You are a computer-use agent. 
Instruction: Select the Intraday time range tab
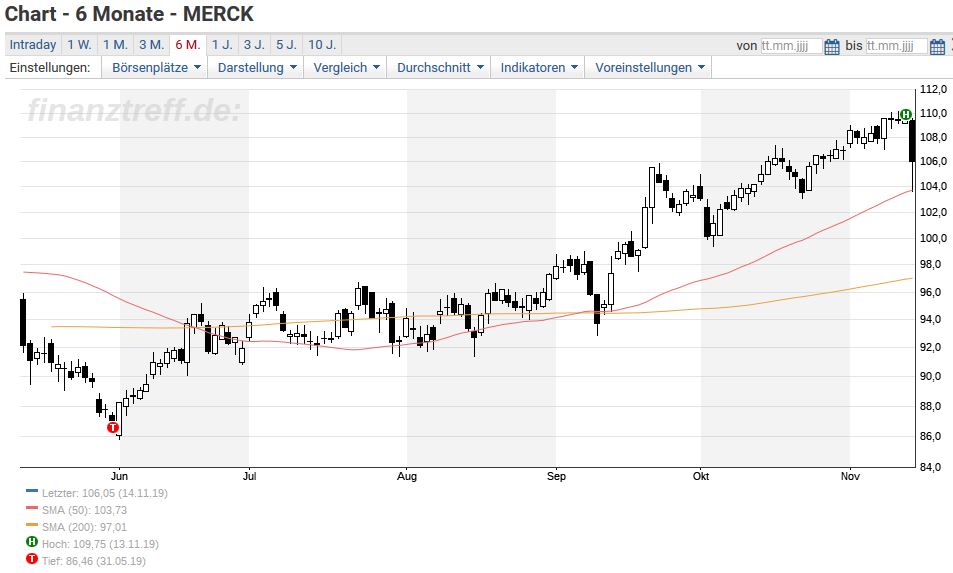click(x=33, y=44)
